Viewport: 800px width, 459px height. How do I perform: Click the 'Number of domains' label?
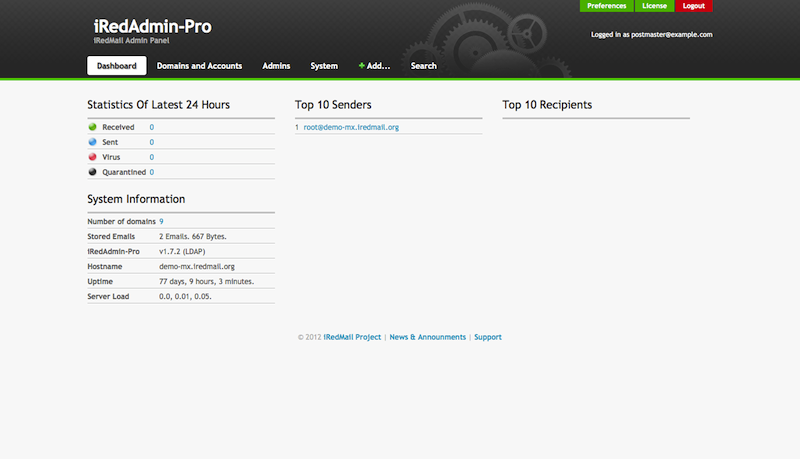(121, 221)
